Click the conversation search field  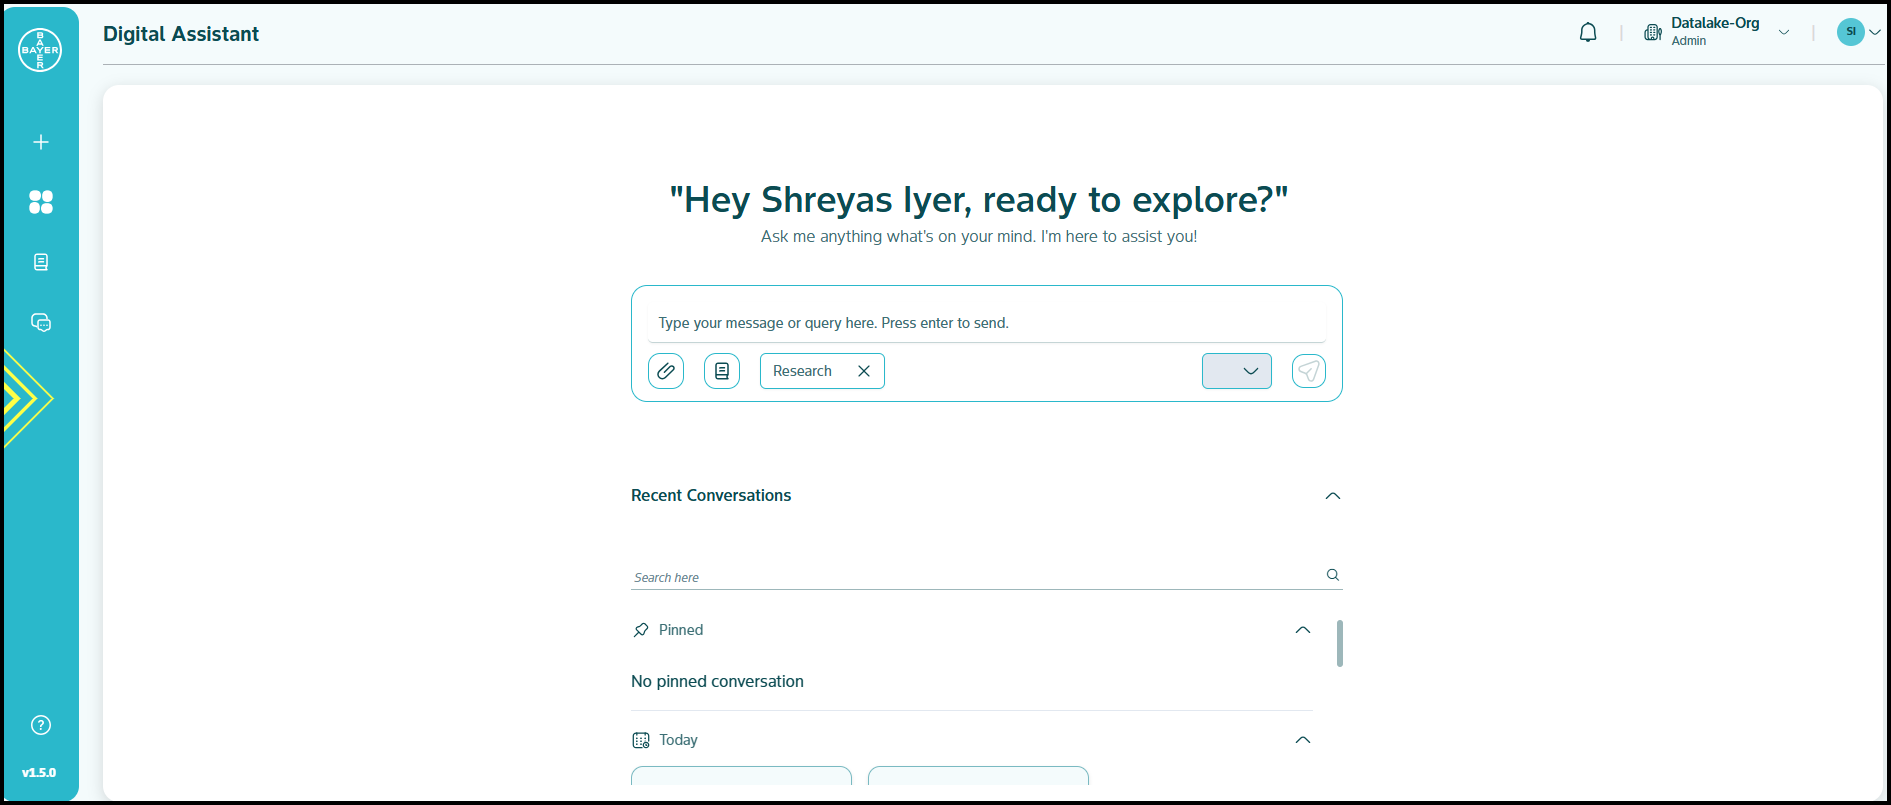(975, 577)
